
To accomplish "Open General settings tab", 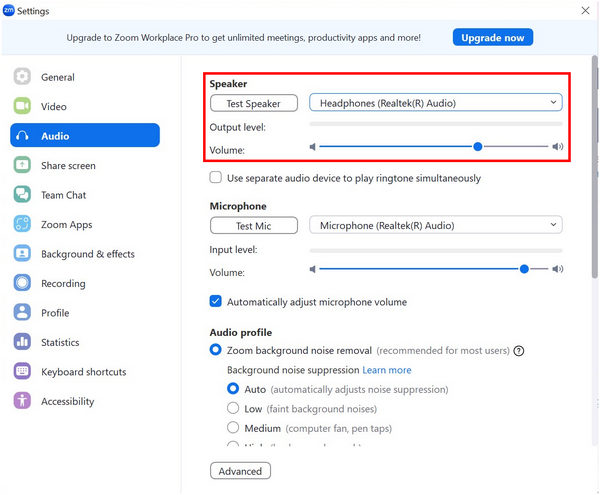I will click(85, 77).
